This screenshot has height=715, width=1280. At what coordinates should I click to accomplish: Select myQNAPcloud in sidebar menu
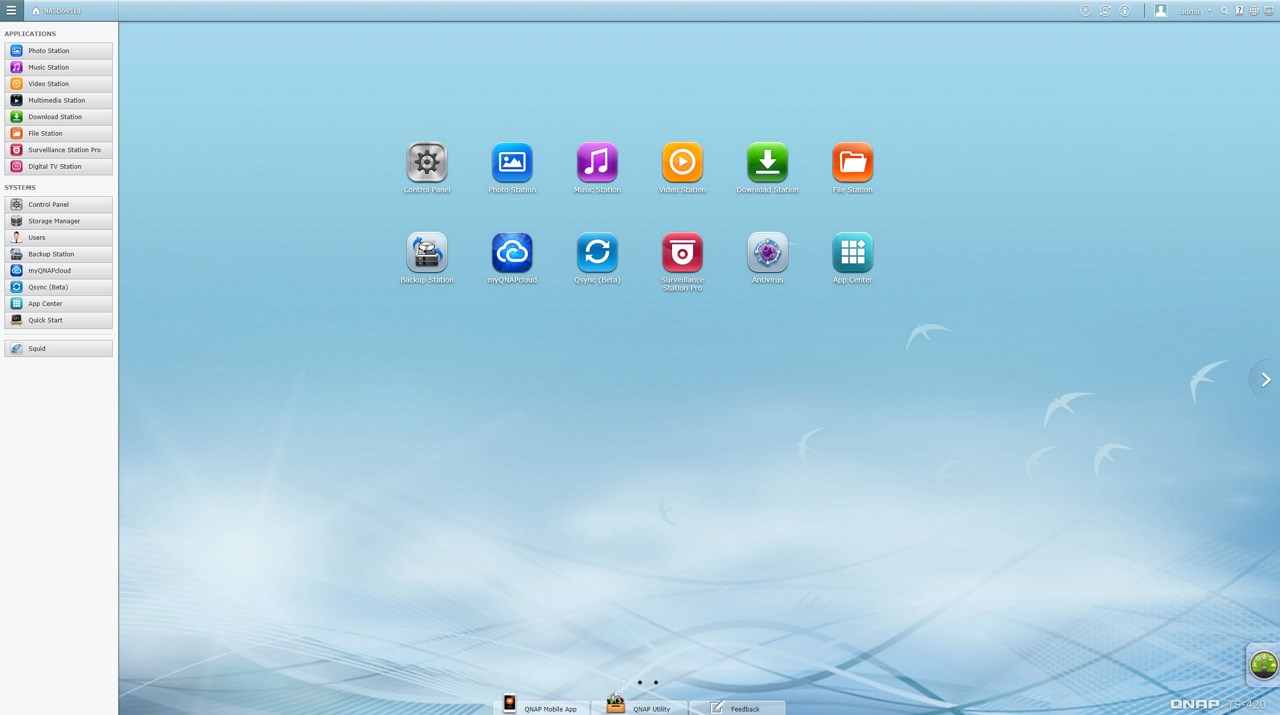[58, 270]
